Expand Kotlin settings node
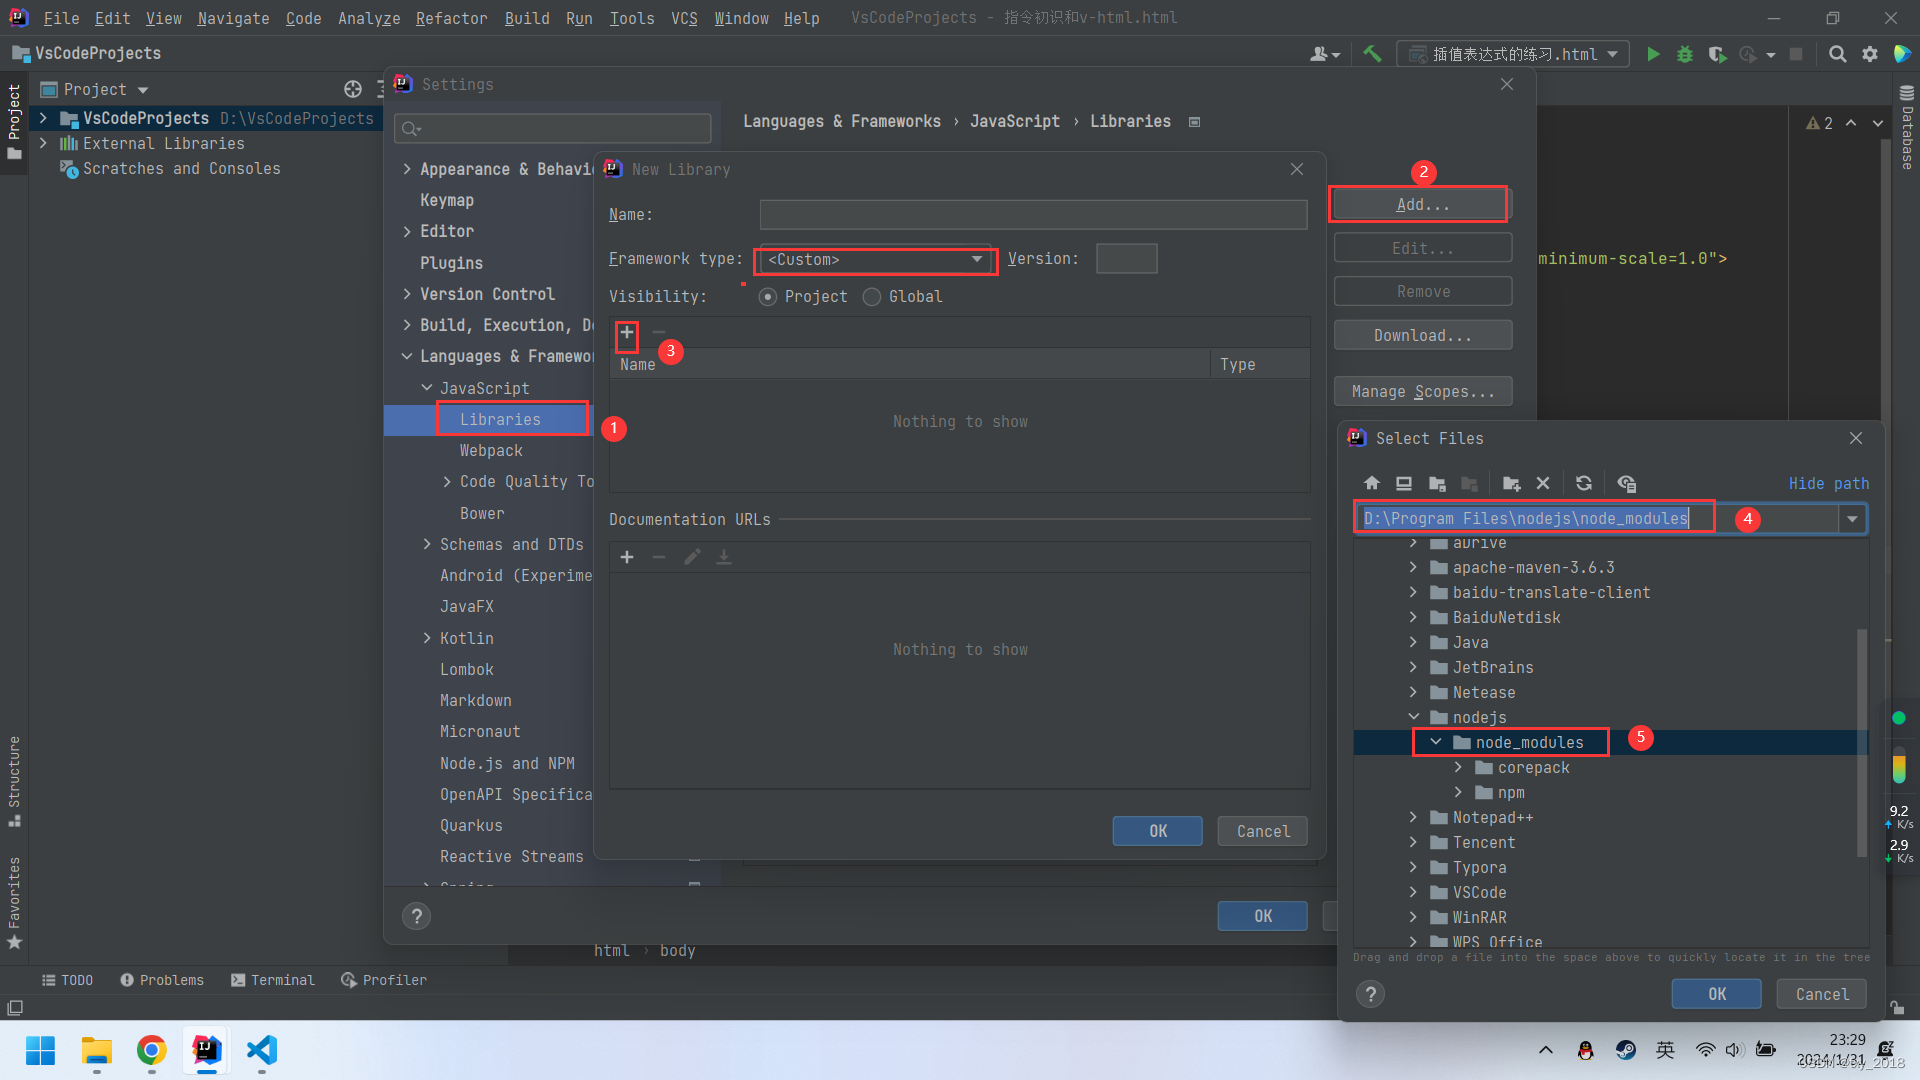This screenshot has height=1080, width=1920. tap(427, 638)
